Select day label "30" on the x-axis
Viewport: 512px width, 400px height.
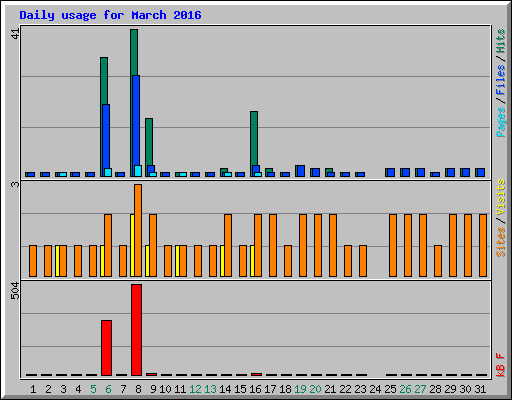(465, 389)
